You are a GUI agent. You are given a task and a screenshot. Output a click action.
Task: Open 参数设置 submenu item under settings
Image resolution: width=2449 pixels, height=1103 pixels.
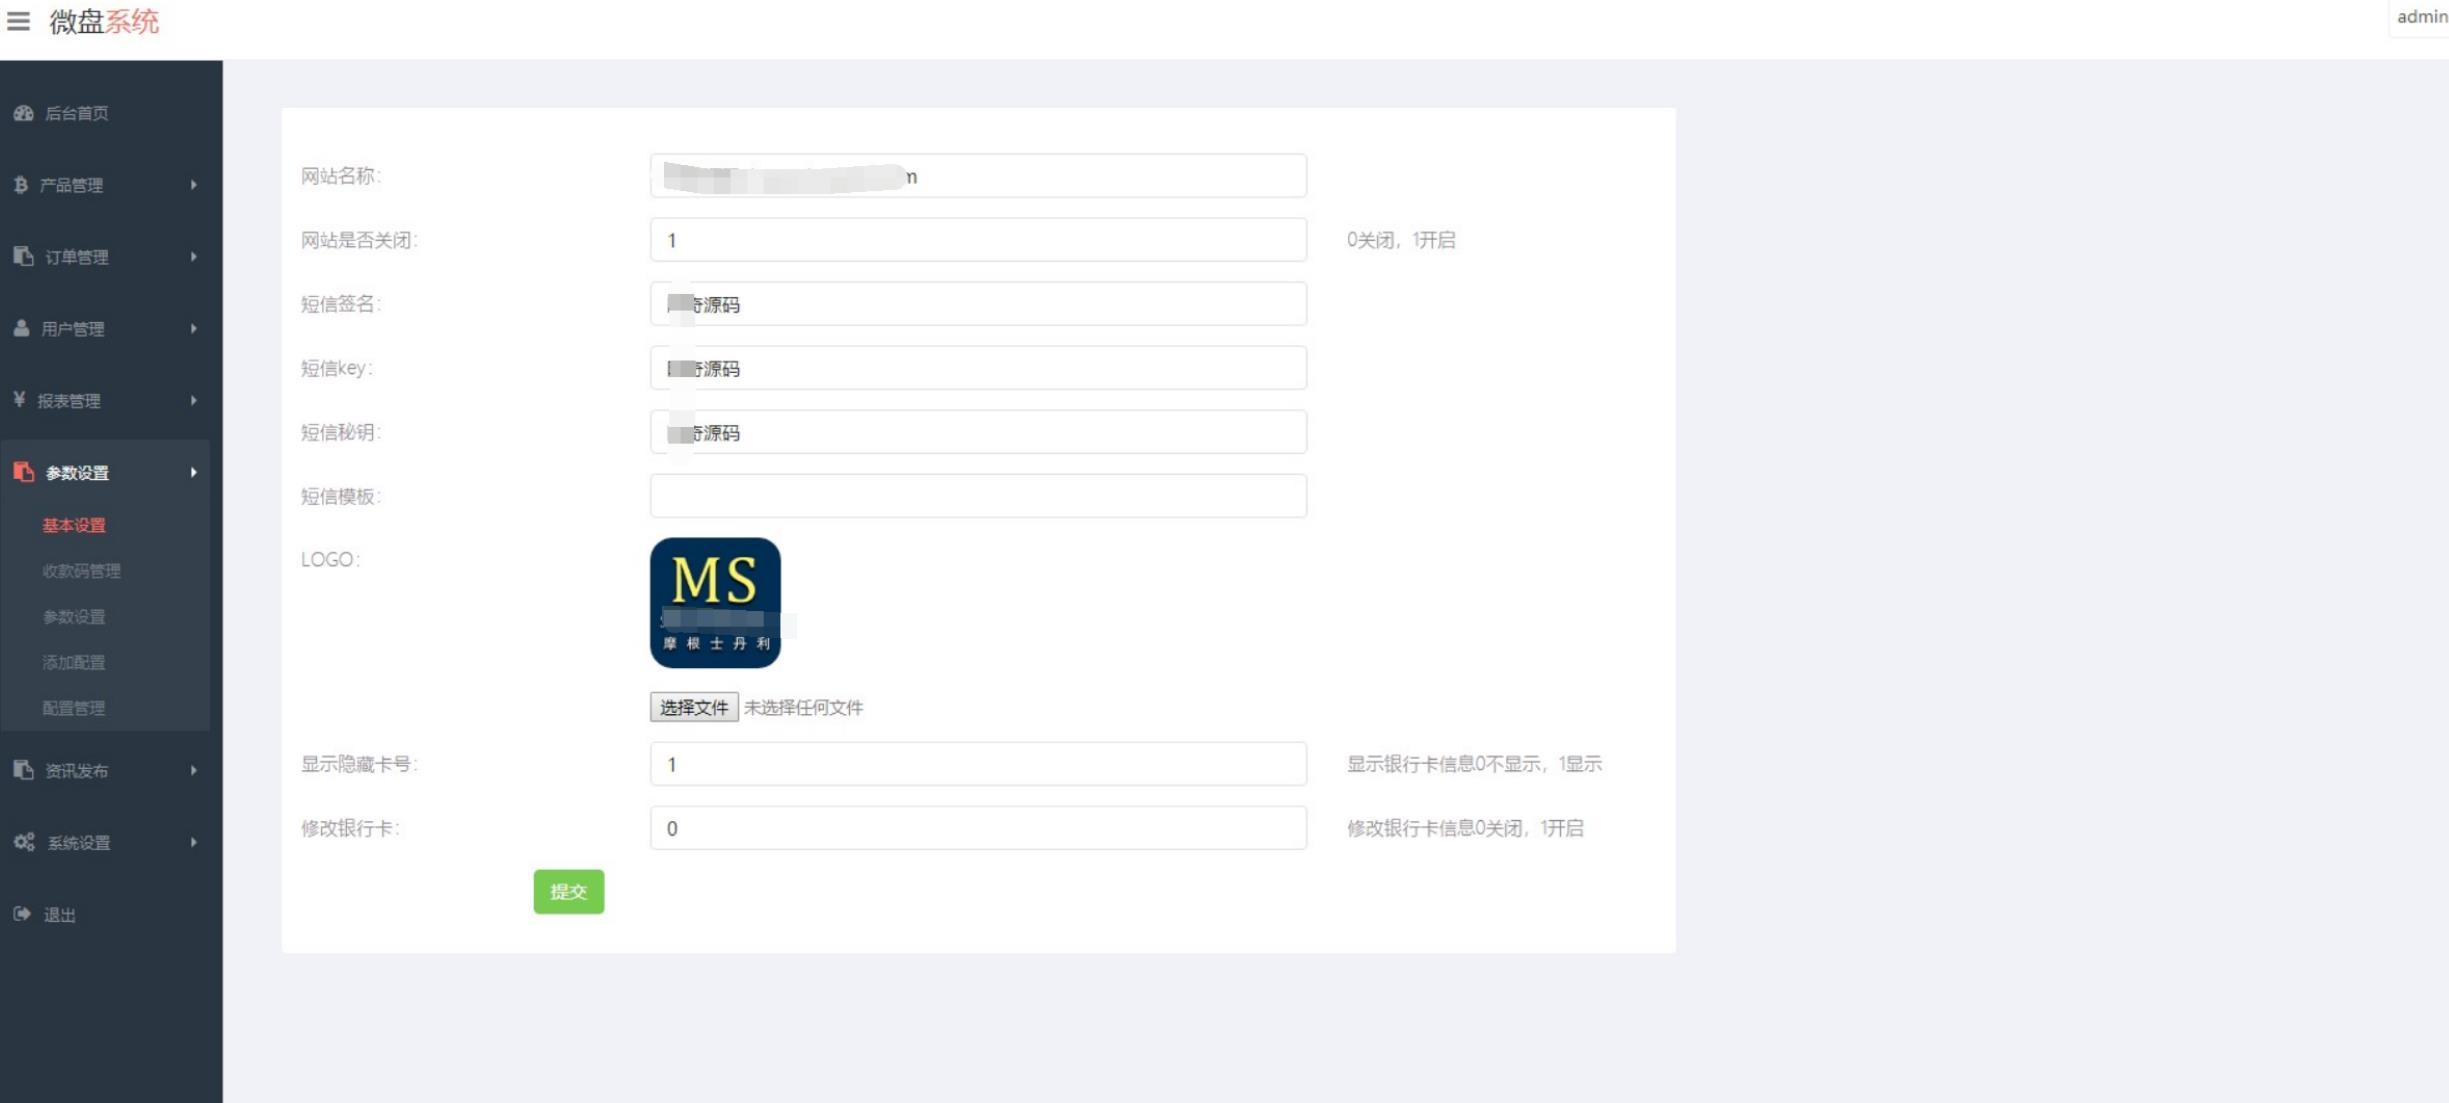(x=74, y=617)
